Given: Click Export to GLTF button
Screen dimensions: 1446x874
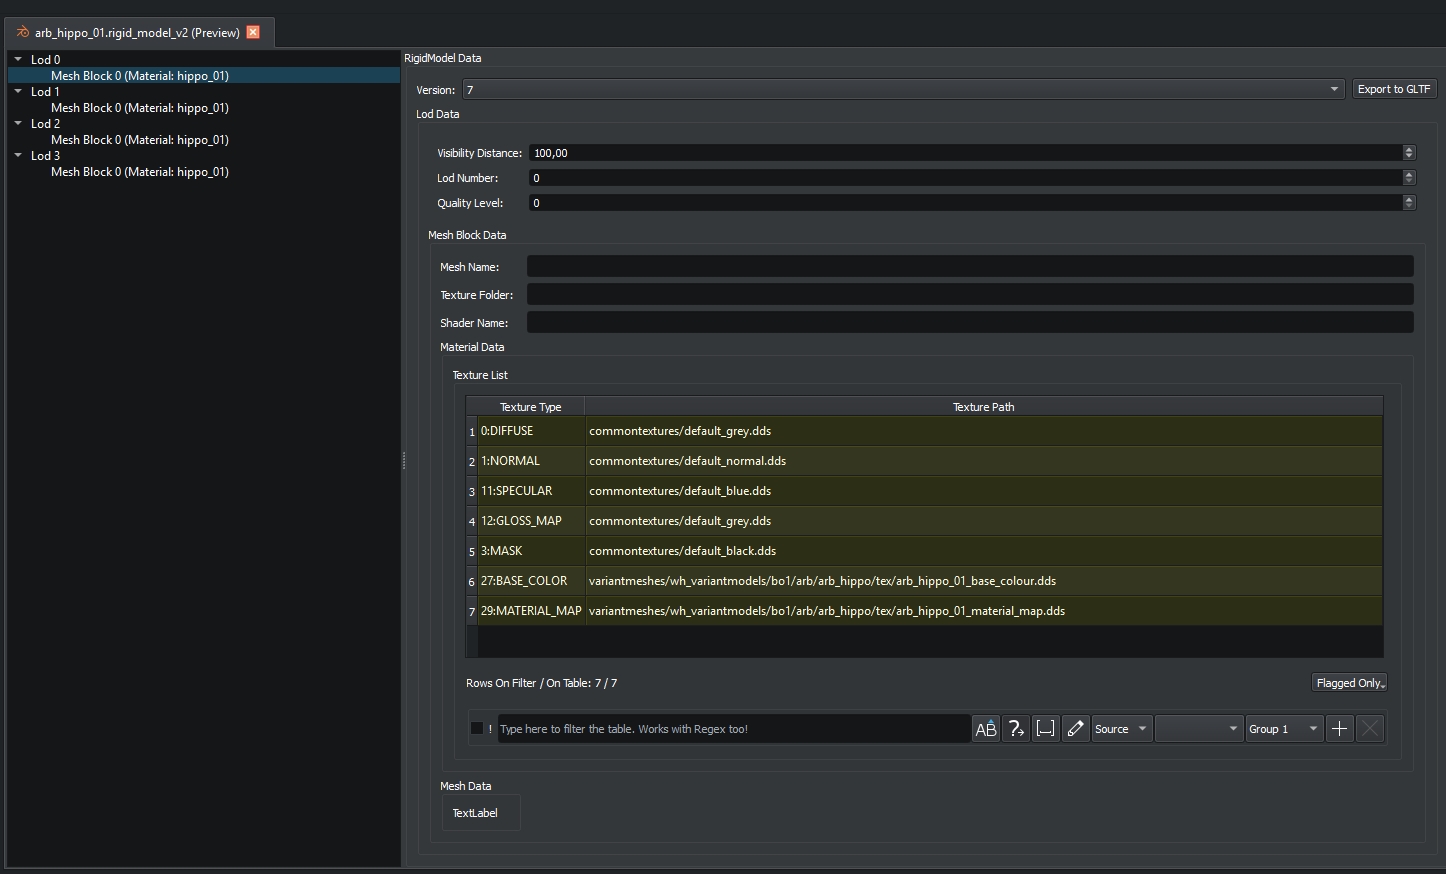Looking at the screenshot, I should 1394,89.
